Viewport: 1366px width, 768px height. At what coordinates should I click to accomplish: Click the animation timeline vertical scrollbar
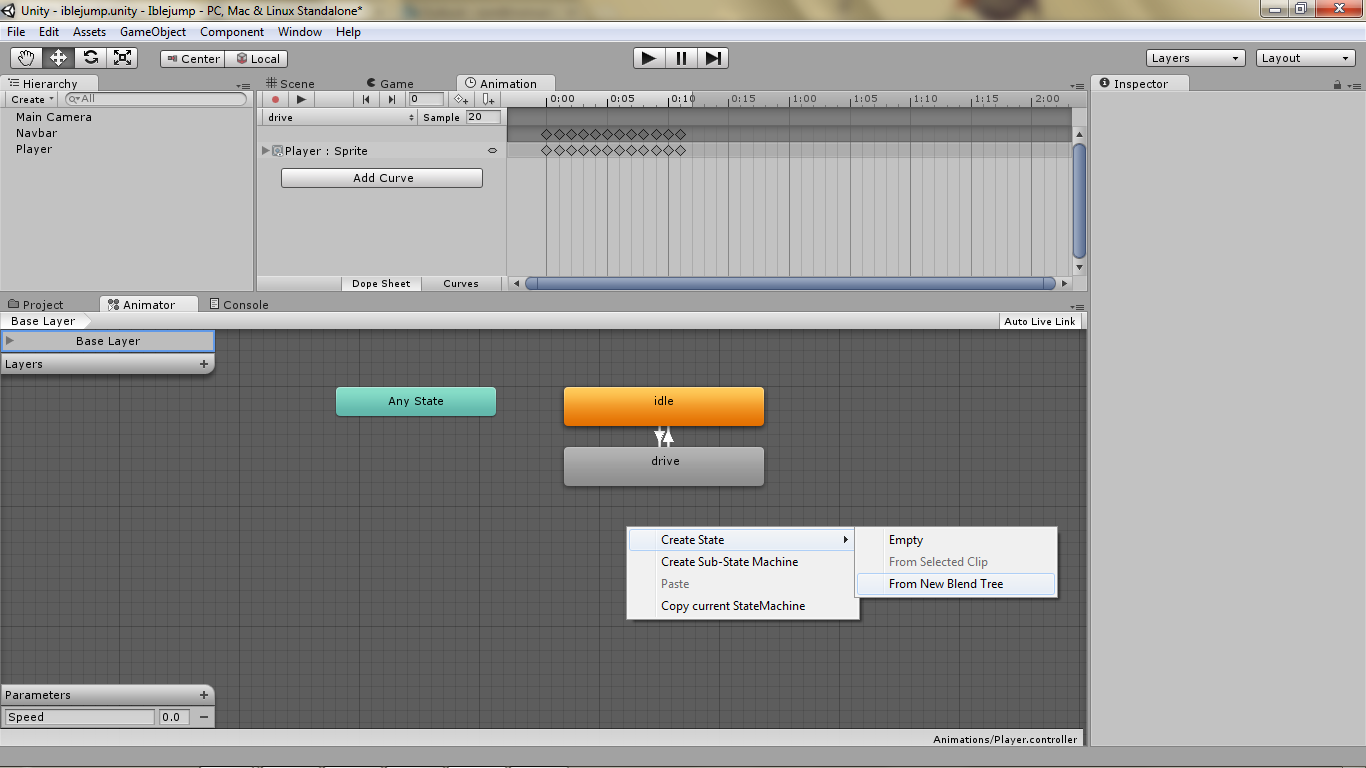[x=1079, y=200]
